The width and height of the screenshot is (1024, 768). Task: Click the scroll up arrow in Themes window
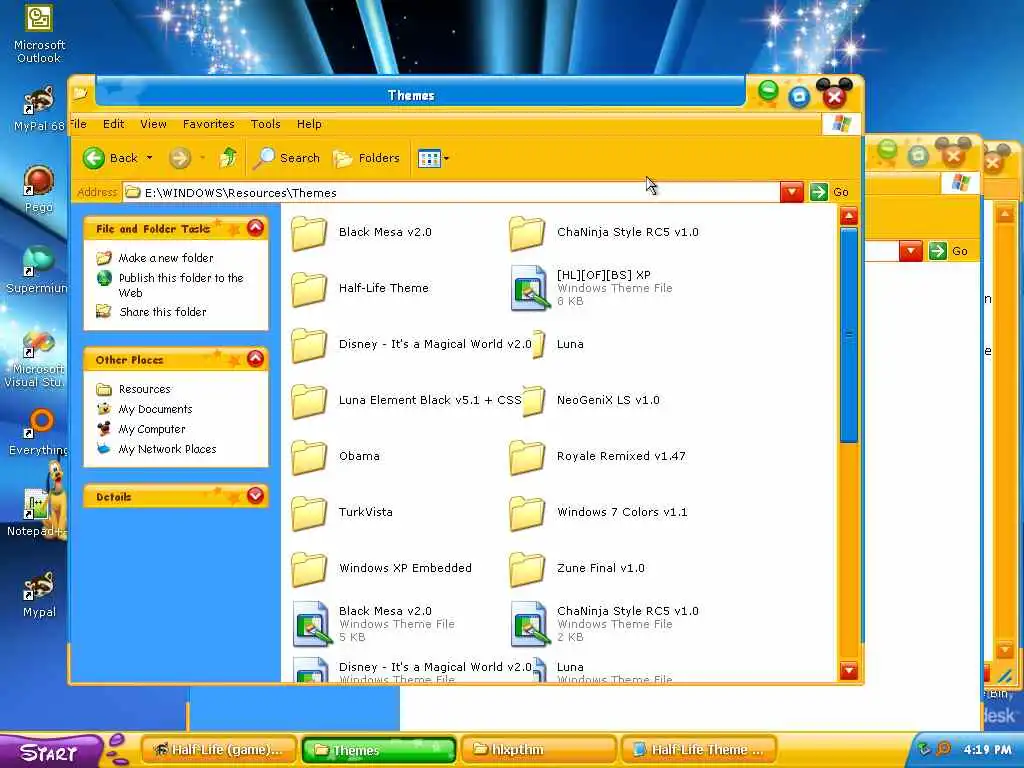848,216
